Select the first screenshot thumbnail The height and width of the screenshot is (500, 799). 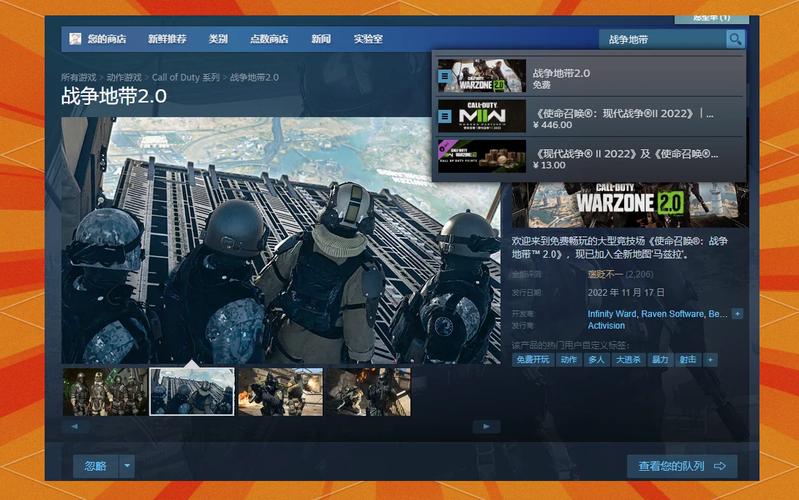[104, 391]
